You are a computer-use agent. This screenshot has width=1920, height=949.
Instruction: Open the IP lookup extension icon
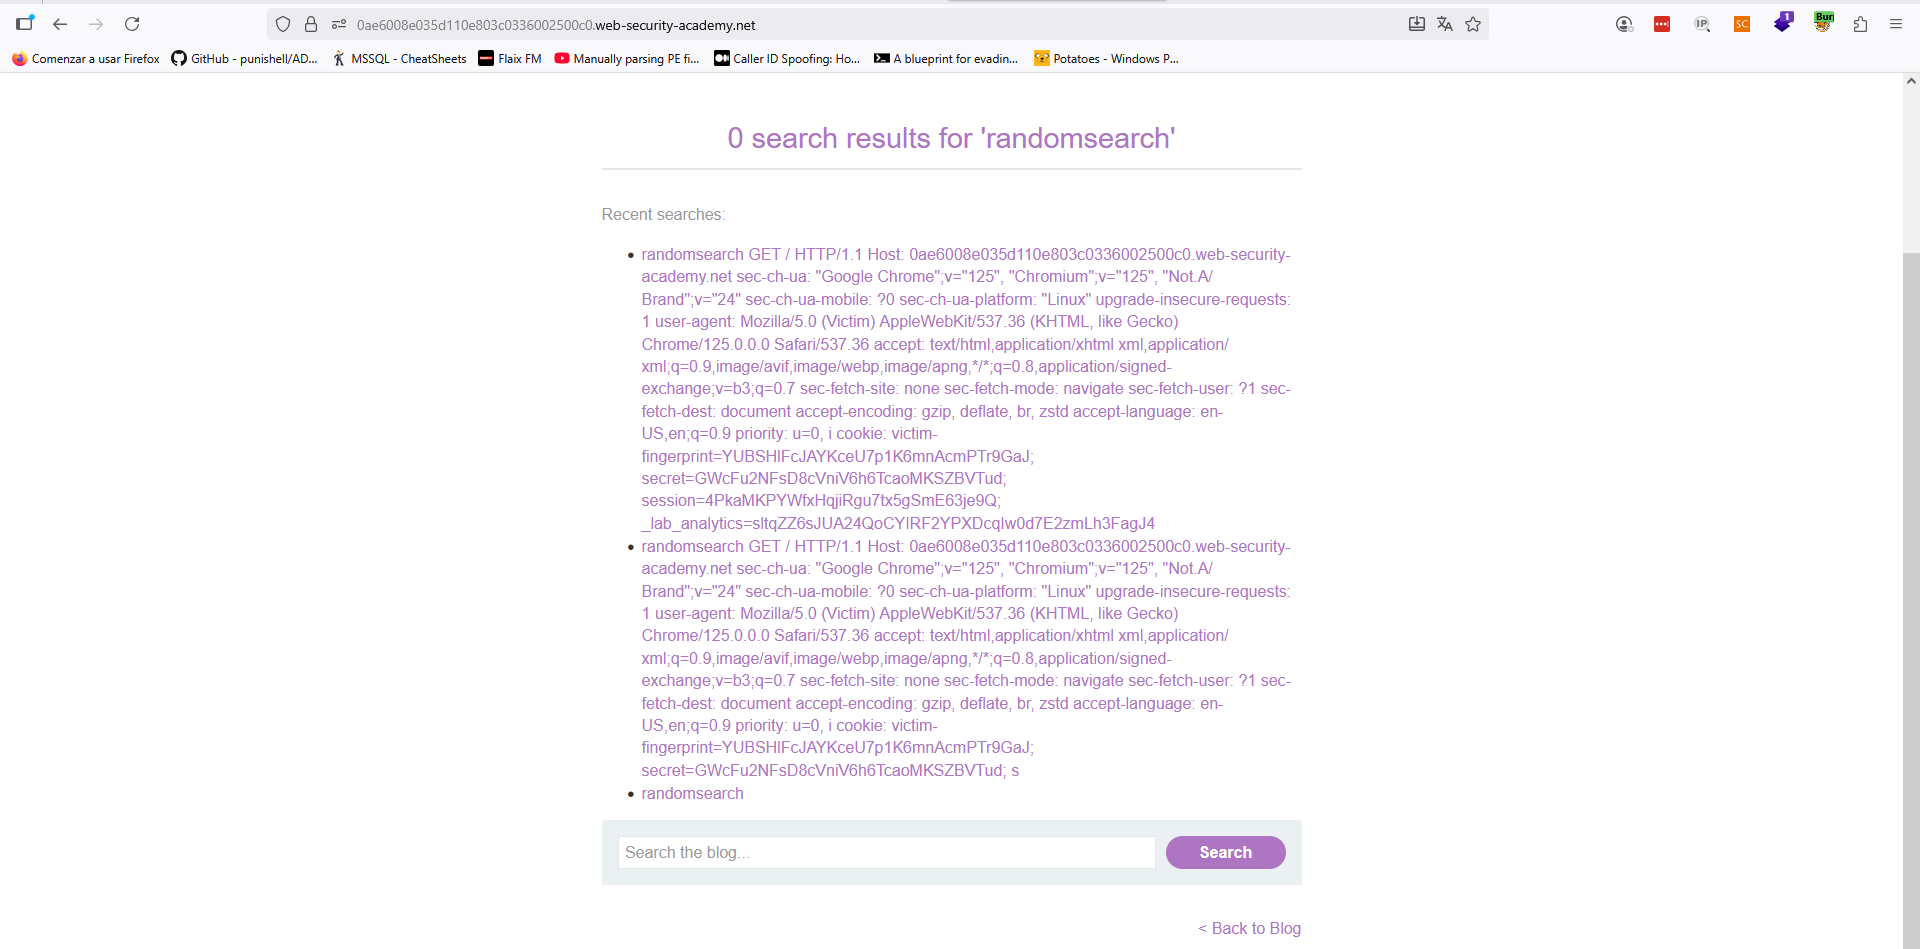click(x=1702, y=24)
